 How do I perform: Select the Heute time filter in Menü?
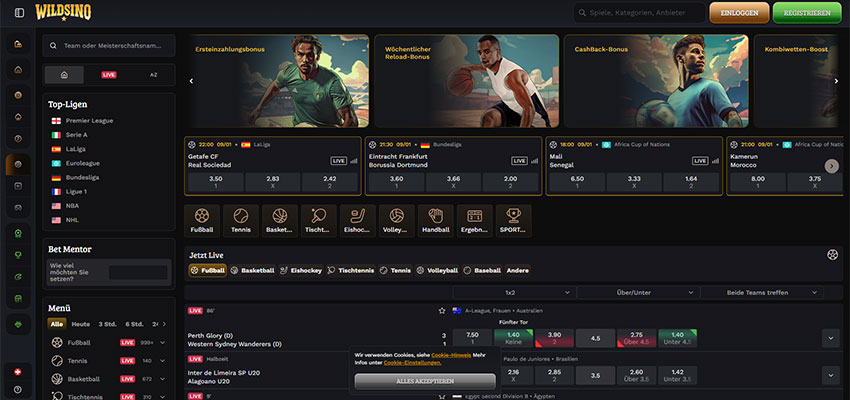(81, 324)
